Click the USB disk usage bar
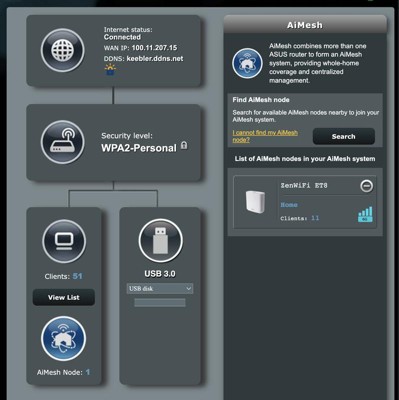Screen dimensions: 399x400 pos(160,303)
